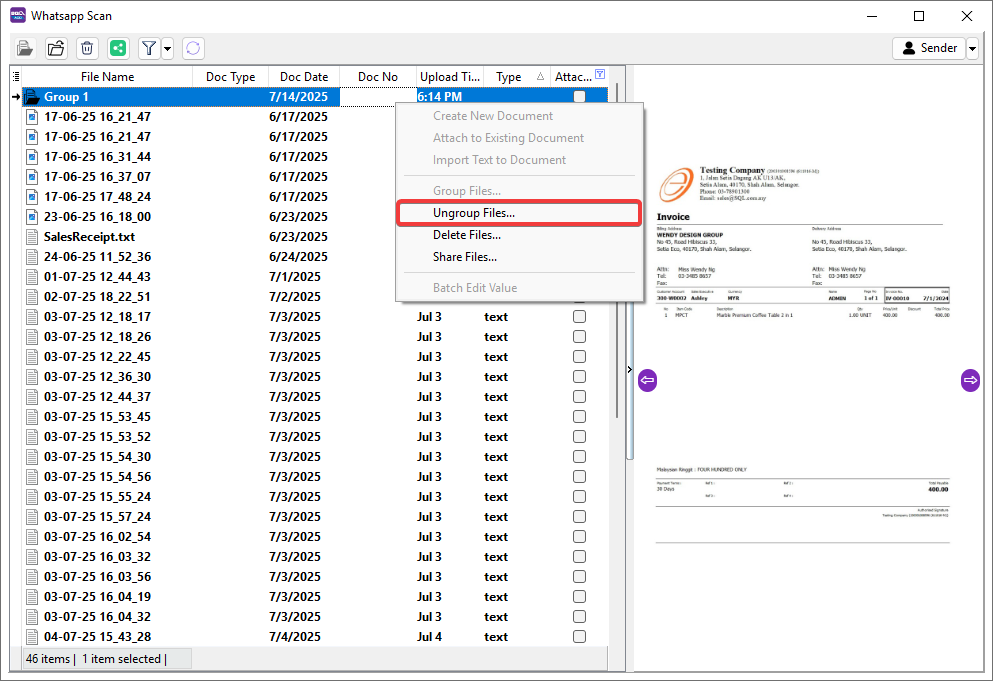Click the 7/14/2025 date of Group 1
Image resolution: width=993 pixels, height=681 pixels.
pyautogui.click(x=298, y=97)
